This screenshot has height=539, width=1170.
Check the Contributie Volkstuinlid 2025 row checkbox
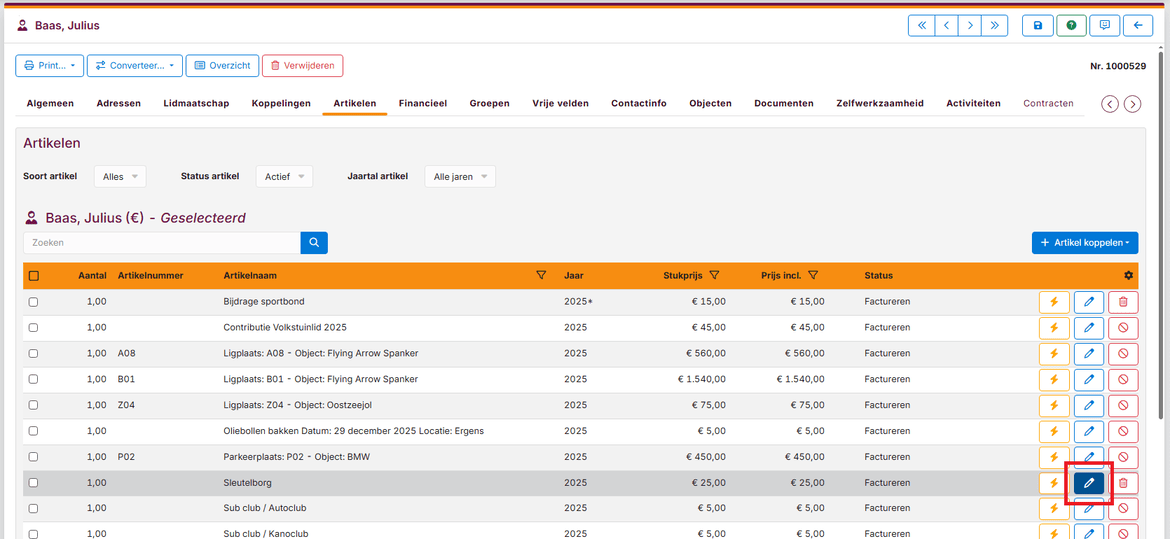34,328
